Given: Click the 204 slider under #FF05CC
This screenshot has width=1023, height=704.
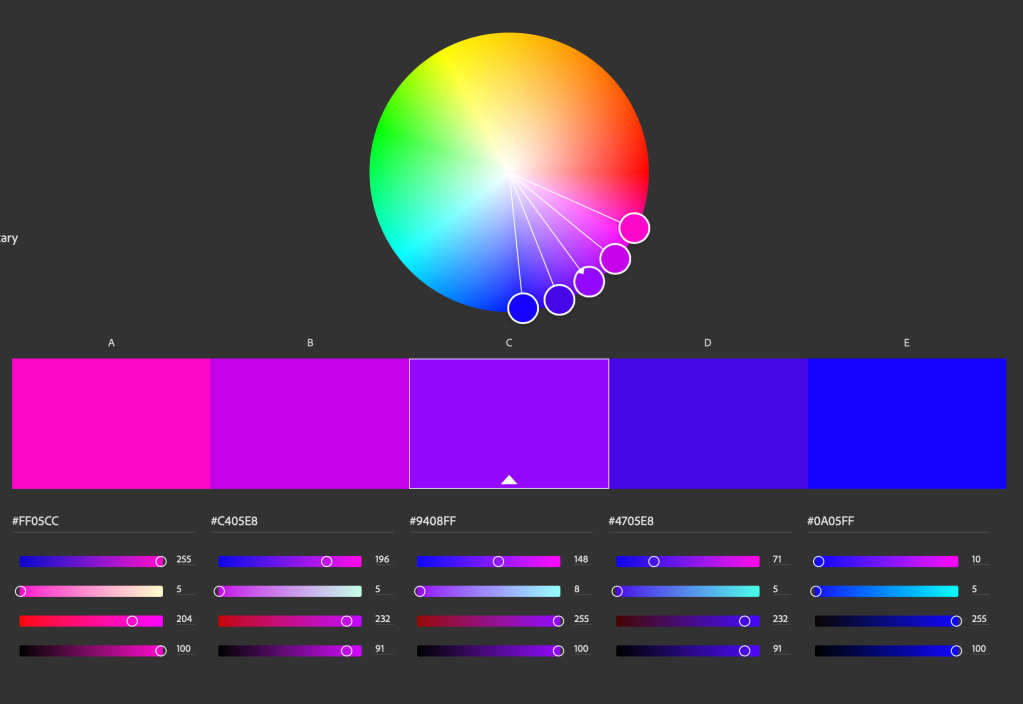Looking at the screenshot, I should [132, 621].
